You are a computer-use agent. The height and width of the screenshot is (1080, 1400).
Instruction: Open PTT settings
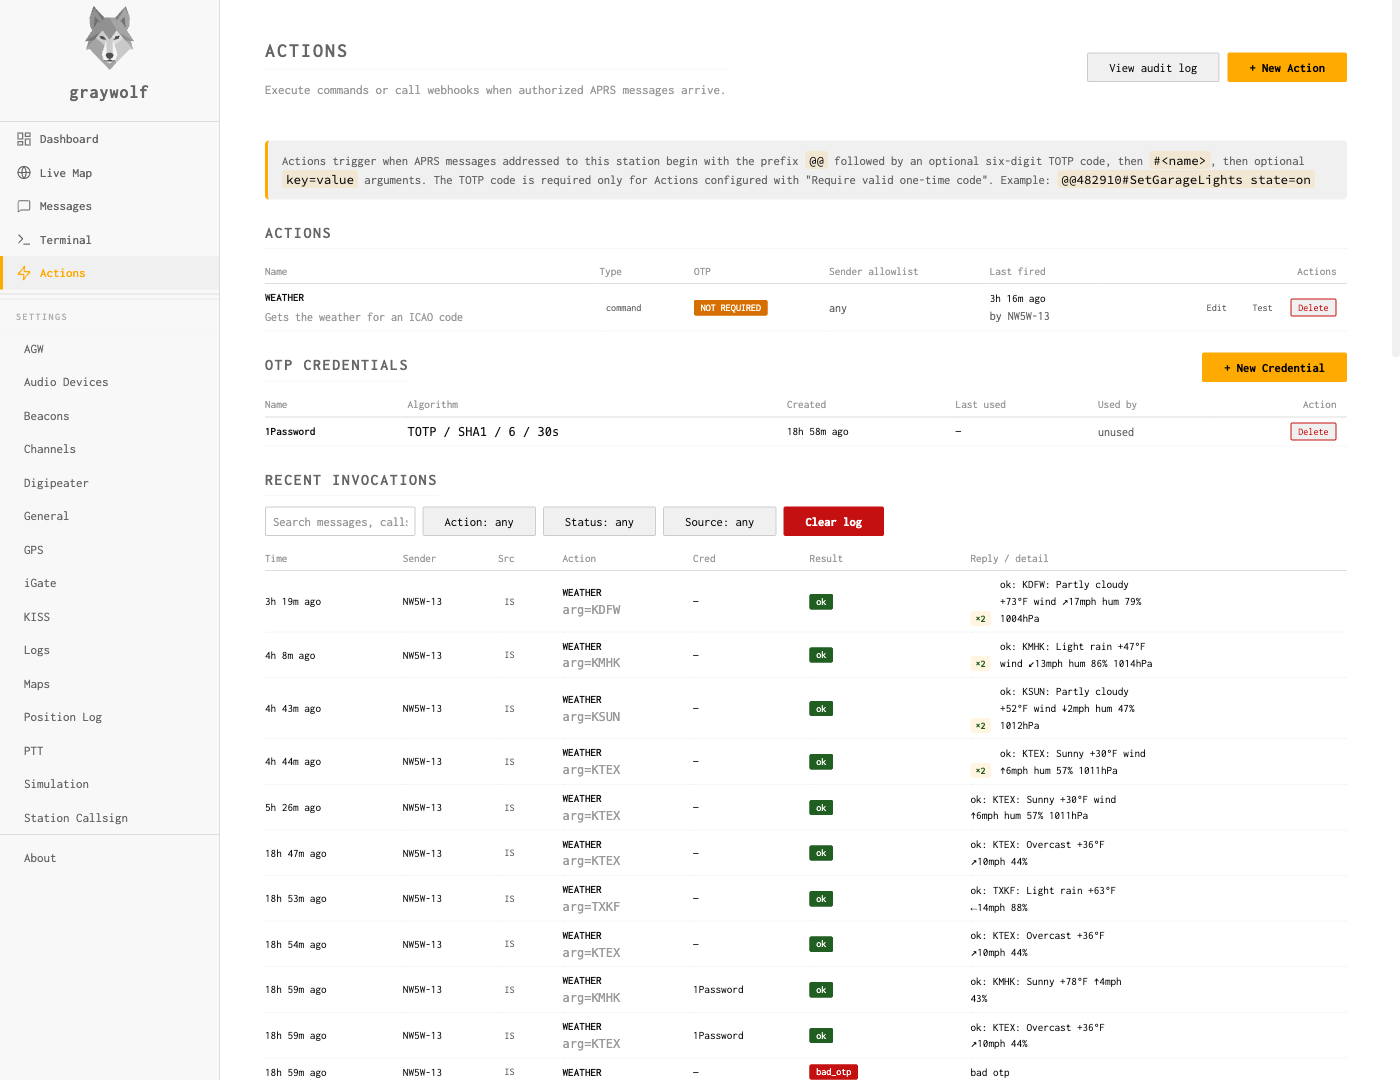tap(109, 751)
